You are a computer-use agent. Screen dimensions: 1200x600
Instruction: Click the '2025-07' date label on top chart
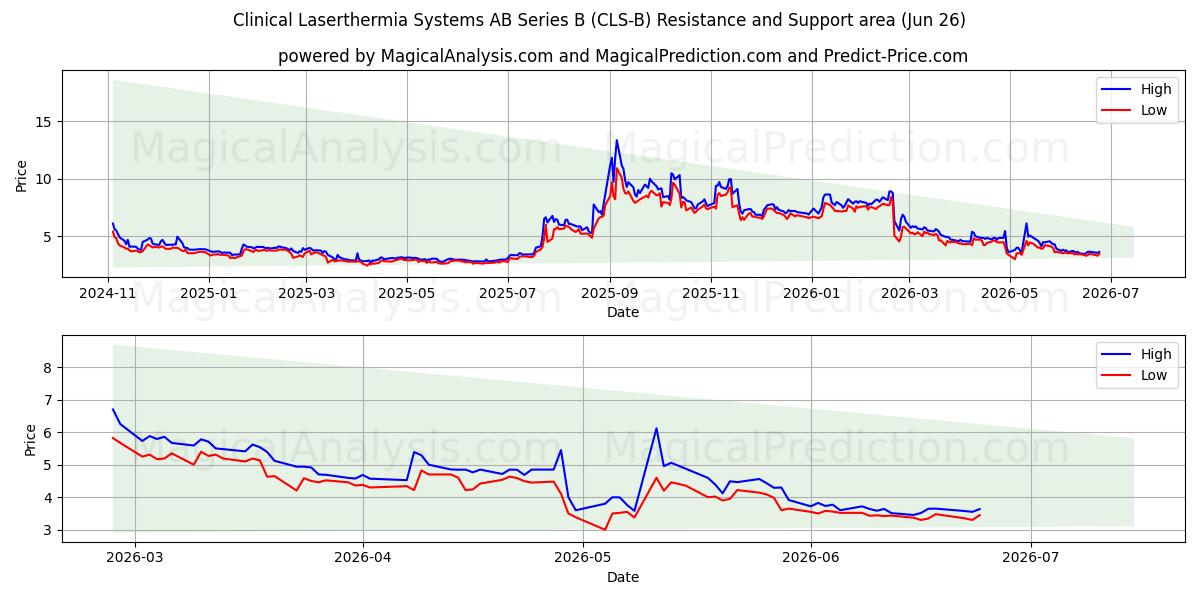[508, 293]
